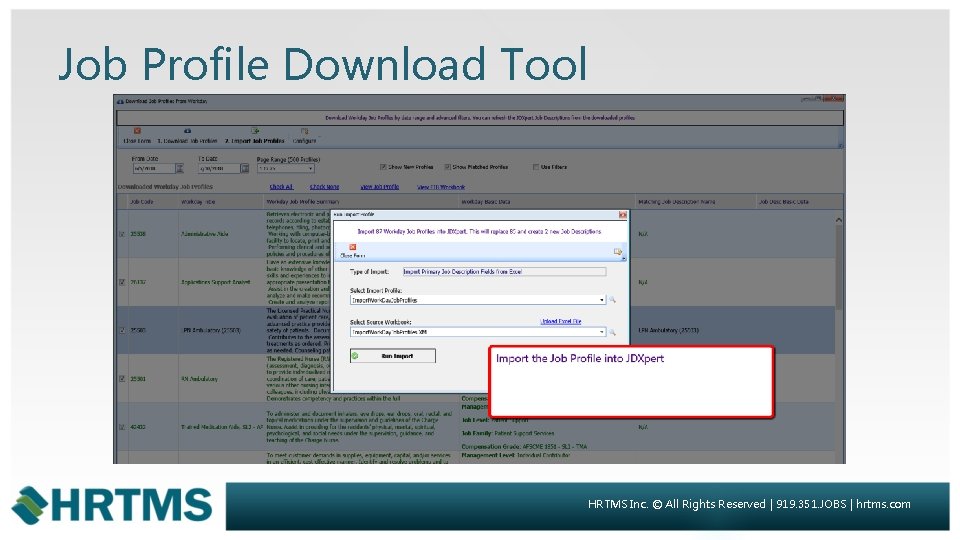
Task: Click the LPN Ambulatory matching job description cell
Action: coord(696,331)
